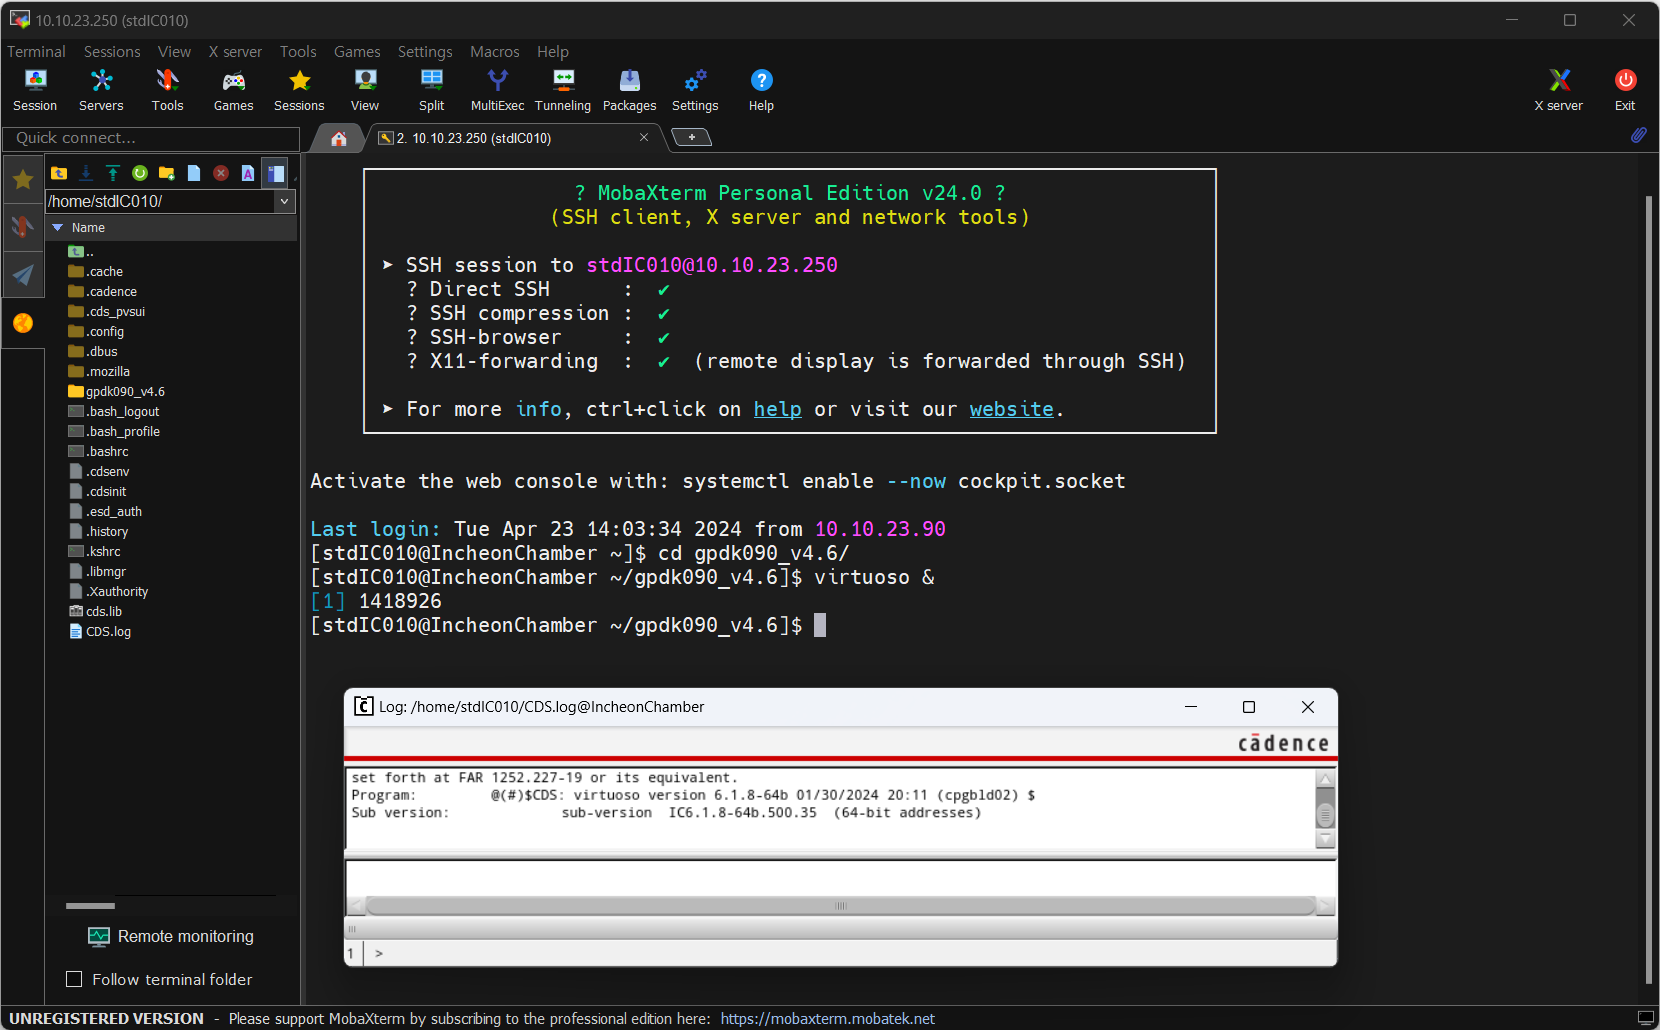Image resolution: width=1660 pixels, height=1030 pixels.
Task: Open a new tab with plus button
Action: tap(691, 137)
